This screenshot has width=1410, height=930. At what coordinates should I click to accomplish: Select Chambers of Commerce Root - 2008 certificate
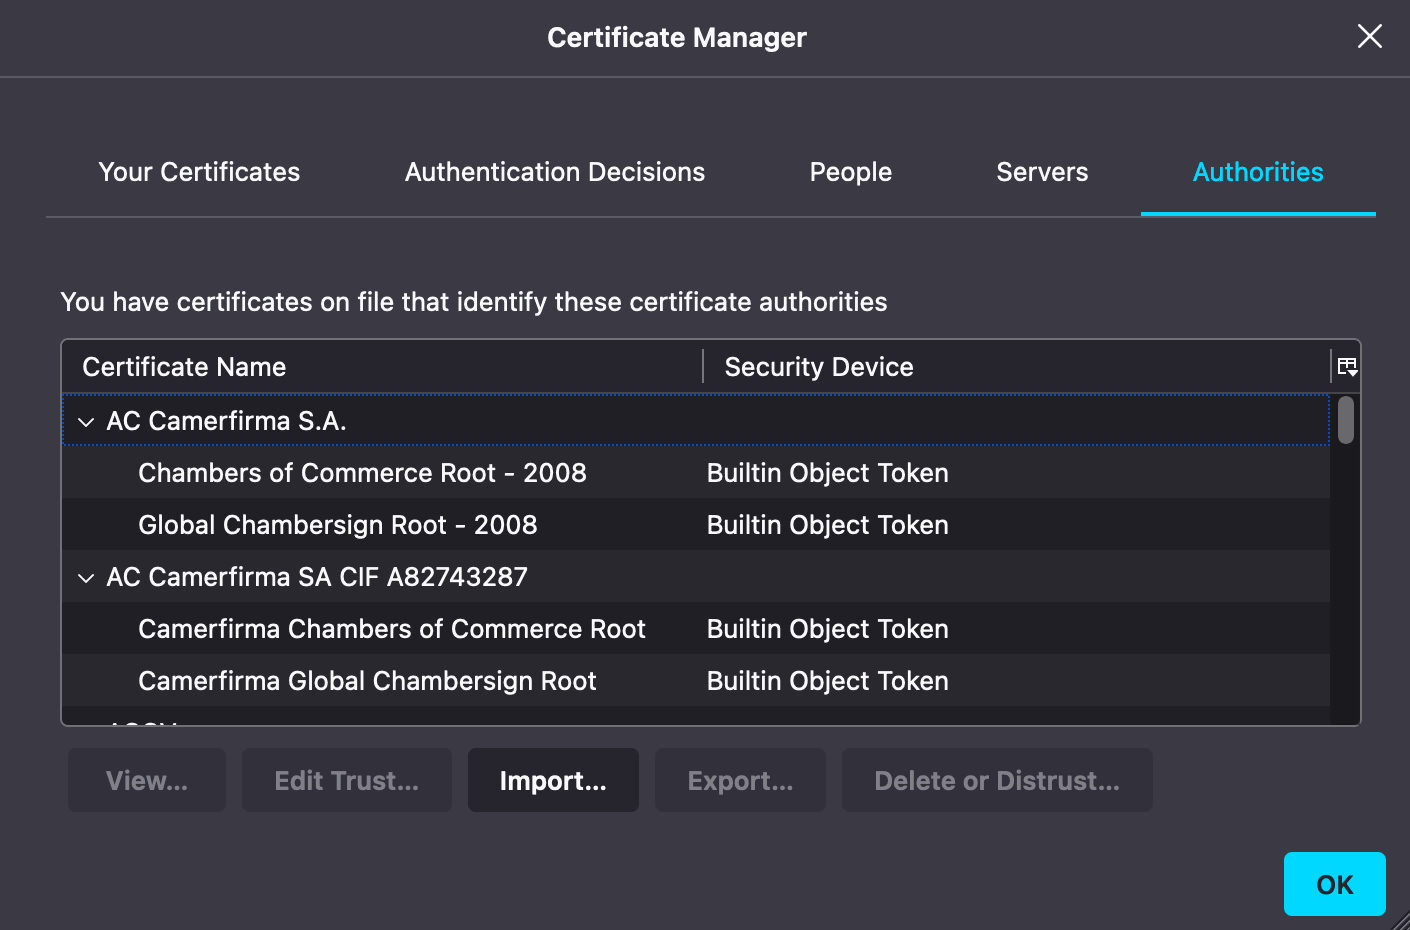[x=362, y=473]
